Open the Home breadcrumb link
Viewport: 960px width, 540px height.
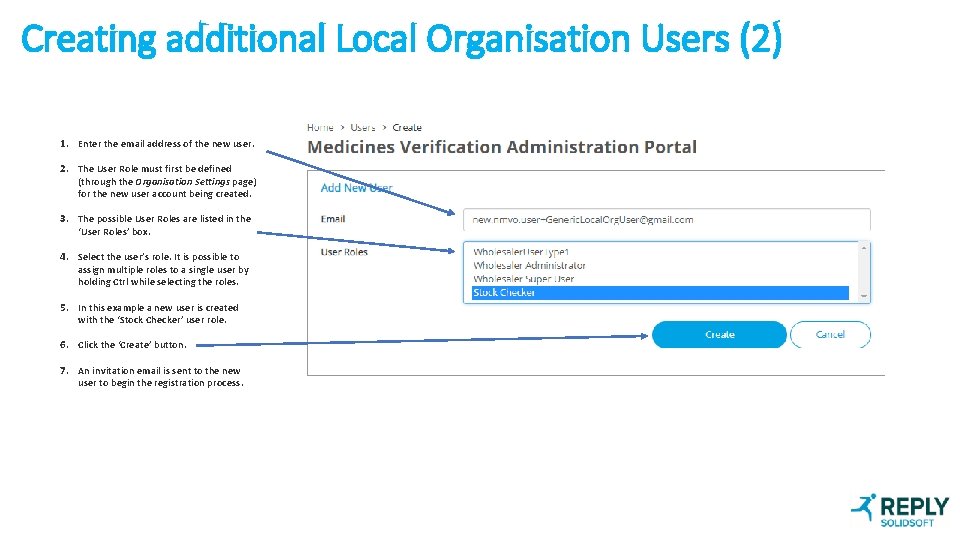[320, 127]
